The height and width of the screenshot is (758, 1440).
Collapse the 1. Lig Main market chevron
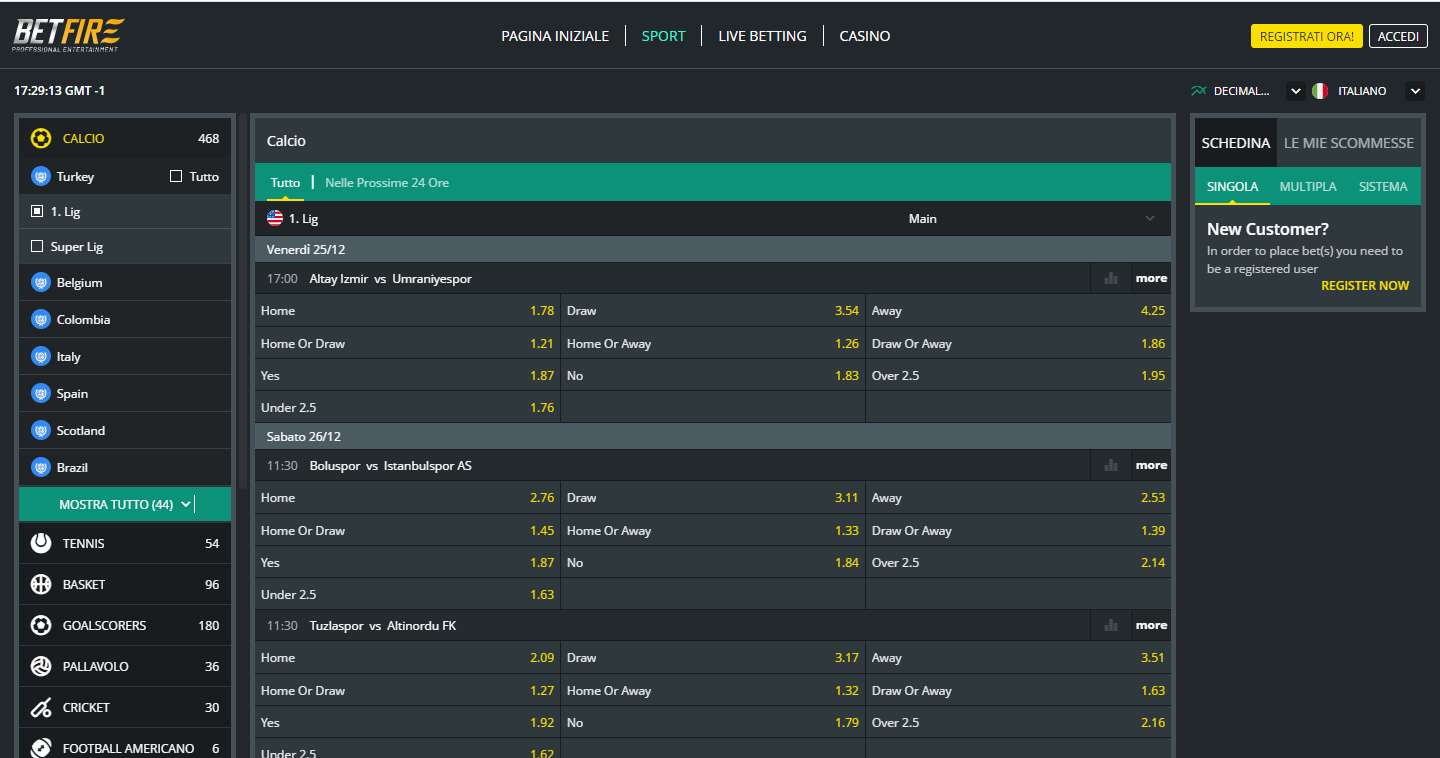click(x=1150, y=218)
